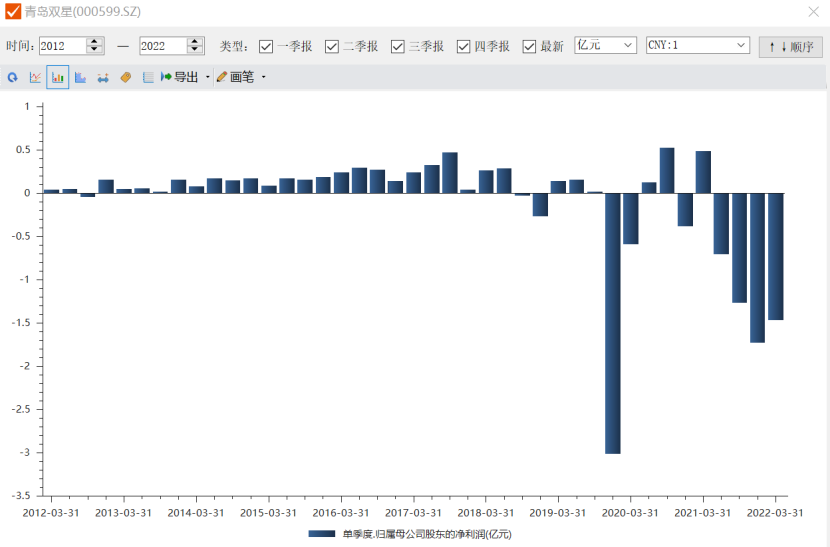Image resolution: width=830 pixels, height=547 pixels.
Task: Click the 2012-03-31 axis label
Action: point(51,513)
